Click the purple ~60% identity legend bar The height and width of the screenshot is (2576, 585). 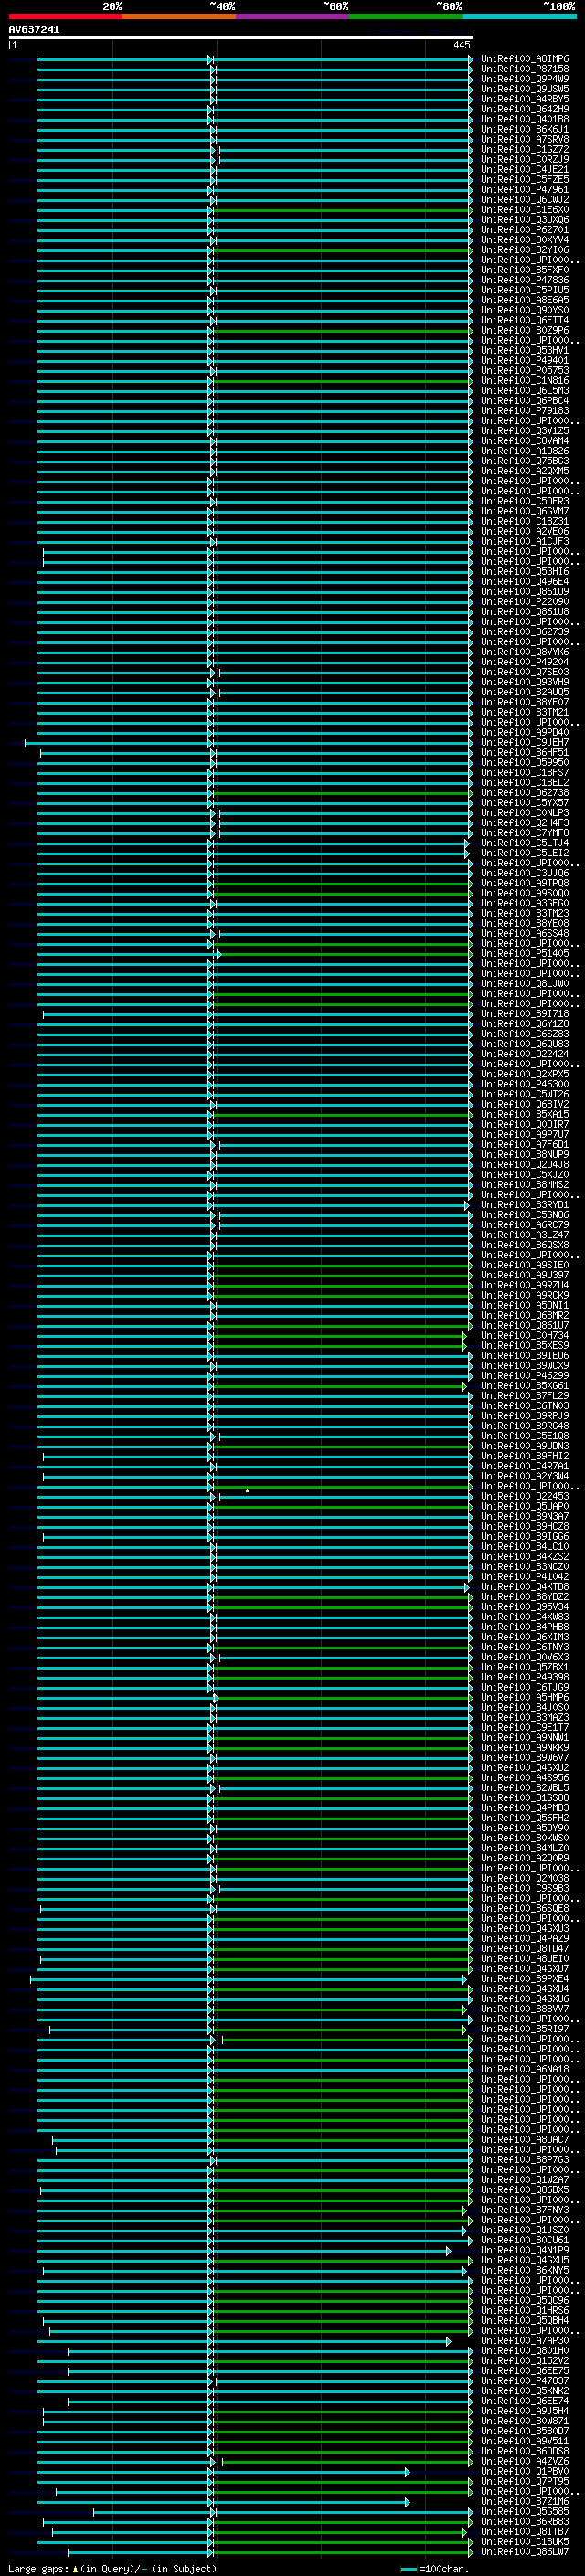[x=293, y=16]
